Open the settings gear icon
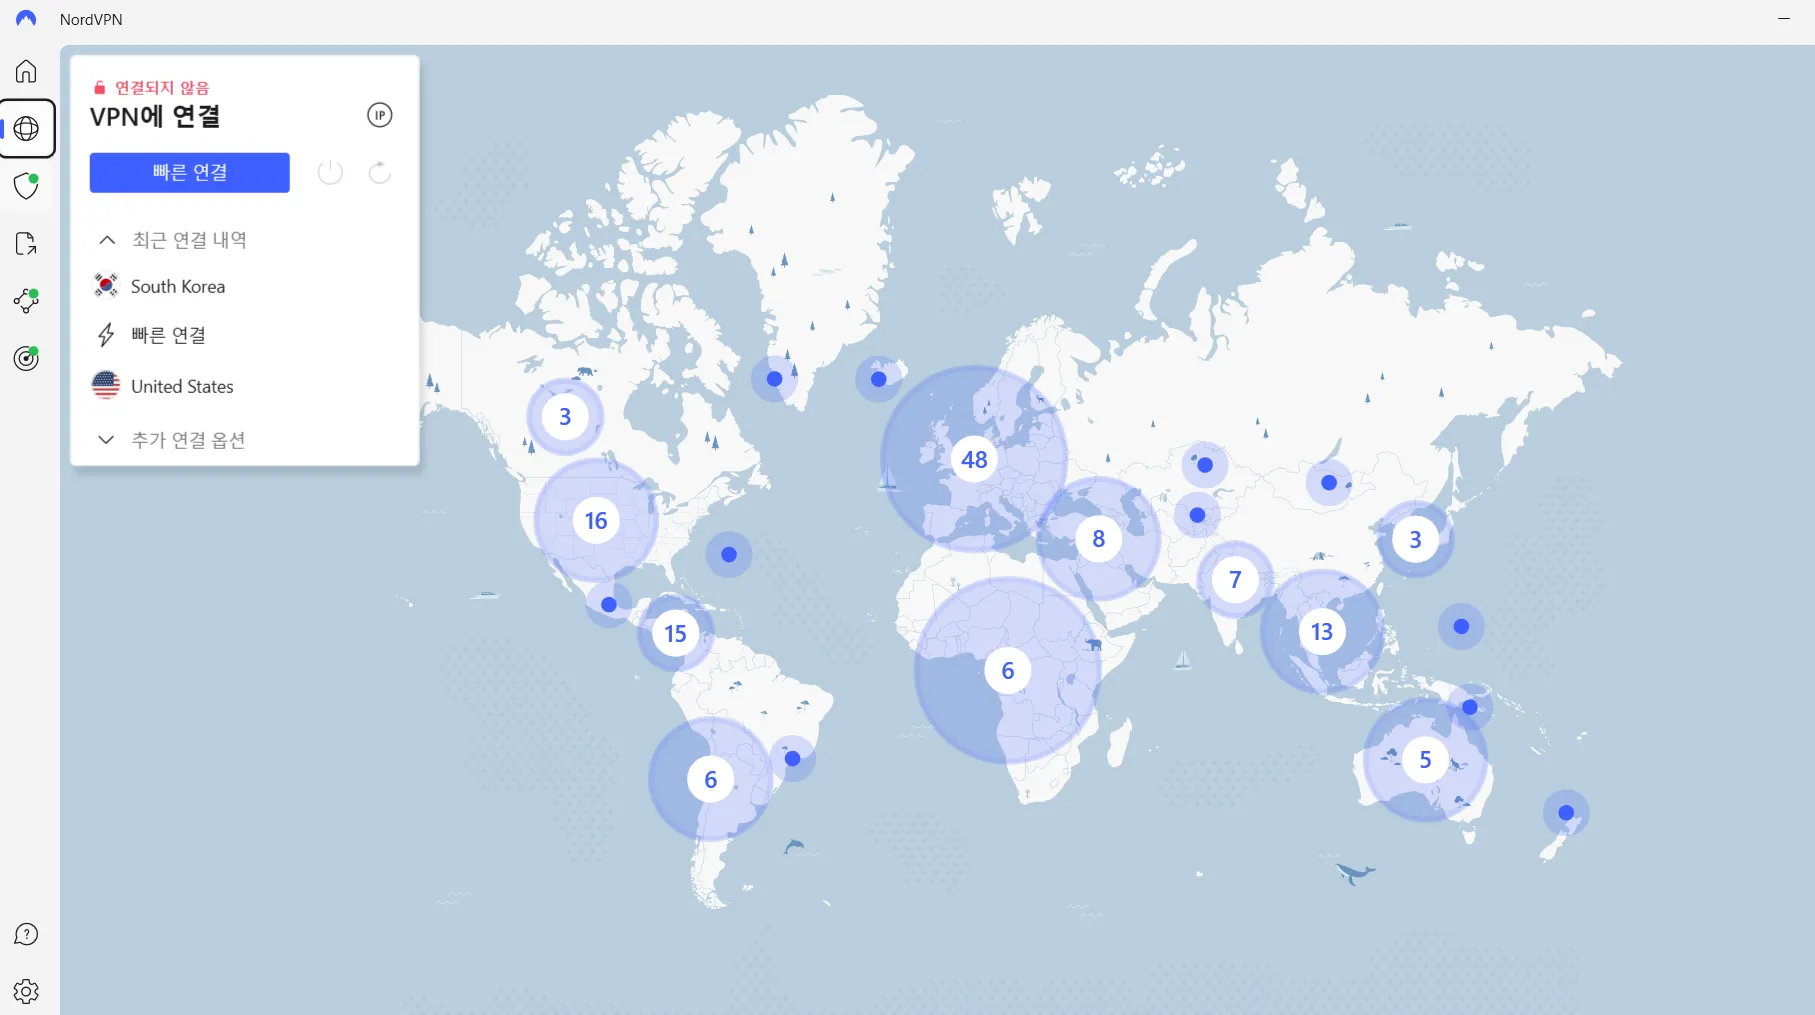1815x1015 pixels. (26, 991)
